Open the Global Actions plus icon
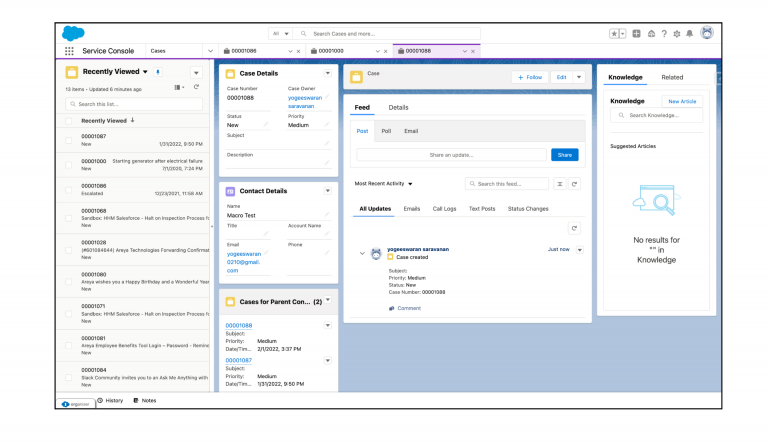Image resolution: width=768 pixels, height=442 pixels. 636,34
